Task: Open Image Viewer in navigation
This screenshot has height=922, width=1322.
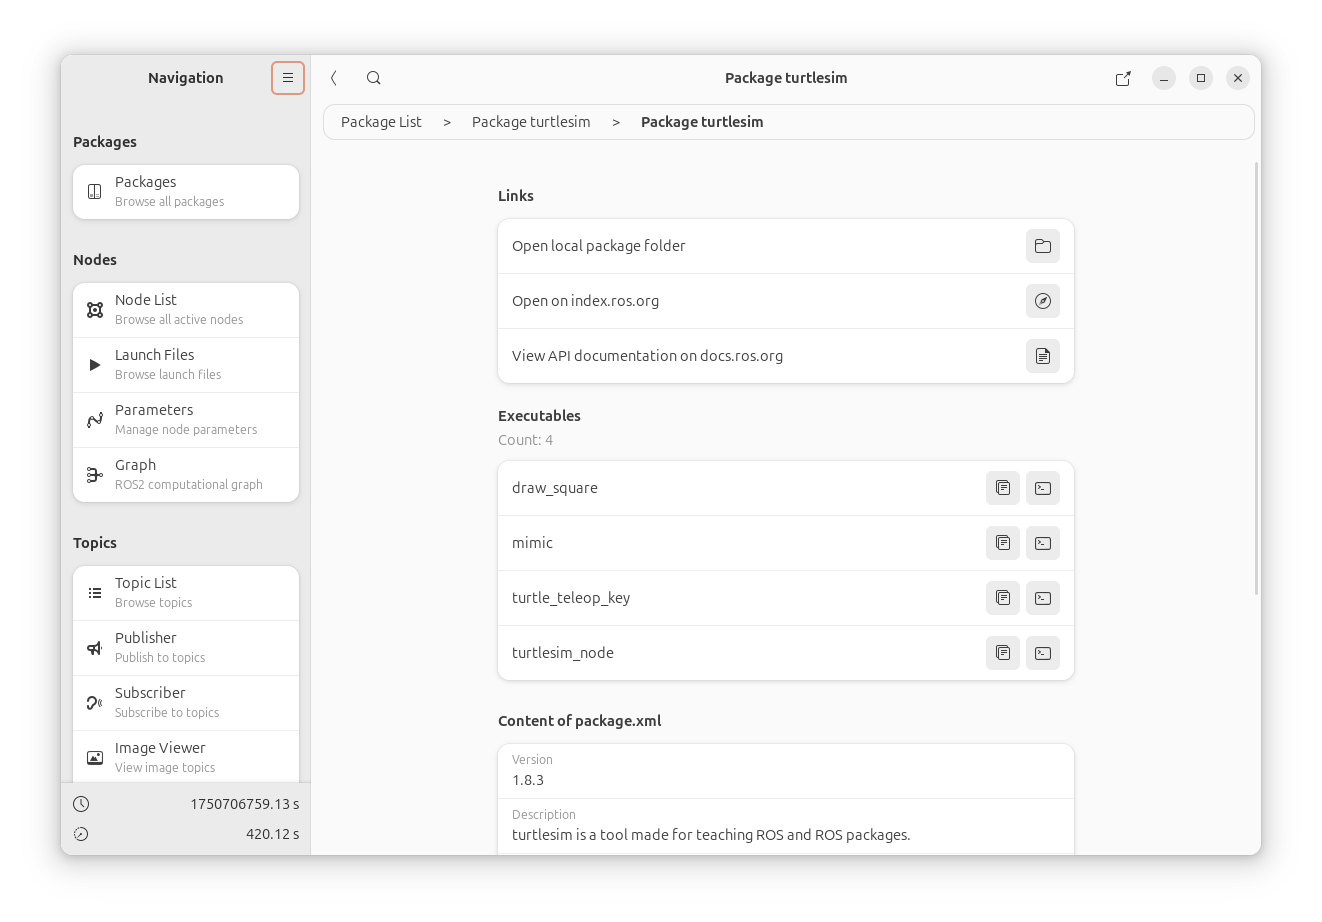Action: [x=186, y=757]
